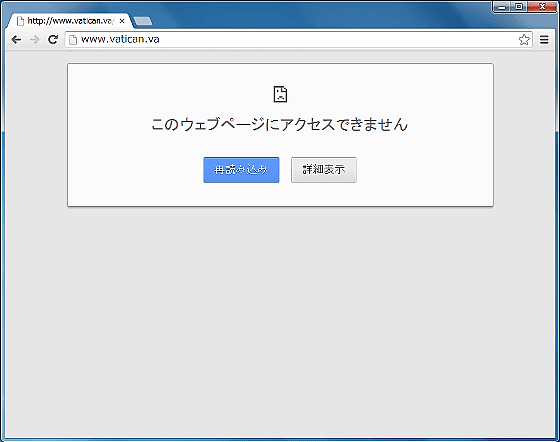Screen dimensions: 560x442
Task: Reload the page with the toolbar refresh icon
Action: click(x=53, y=40)
